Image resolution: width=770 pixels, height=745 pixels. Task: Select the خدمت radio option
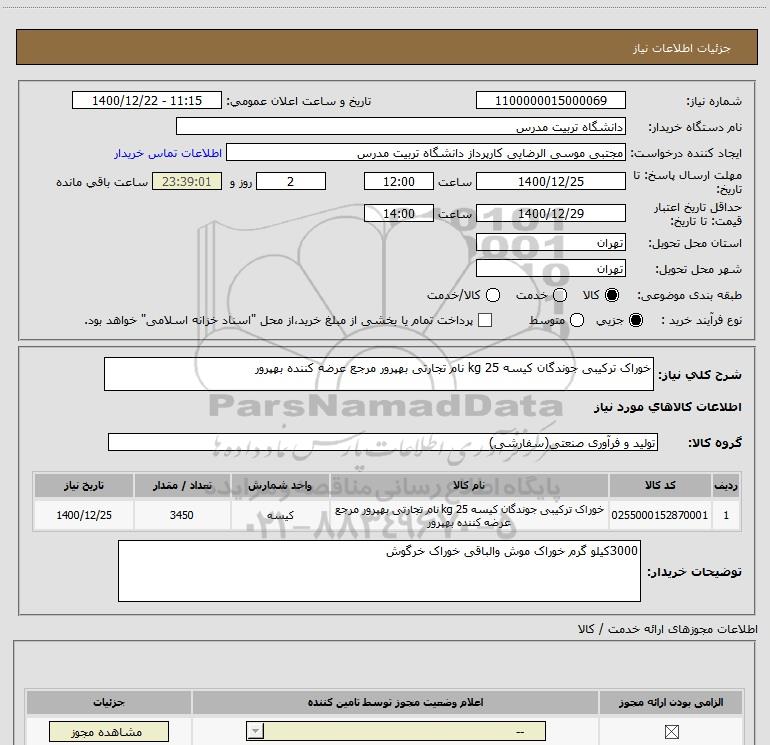560,295
